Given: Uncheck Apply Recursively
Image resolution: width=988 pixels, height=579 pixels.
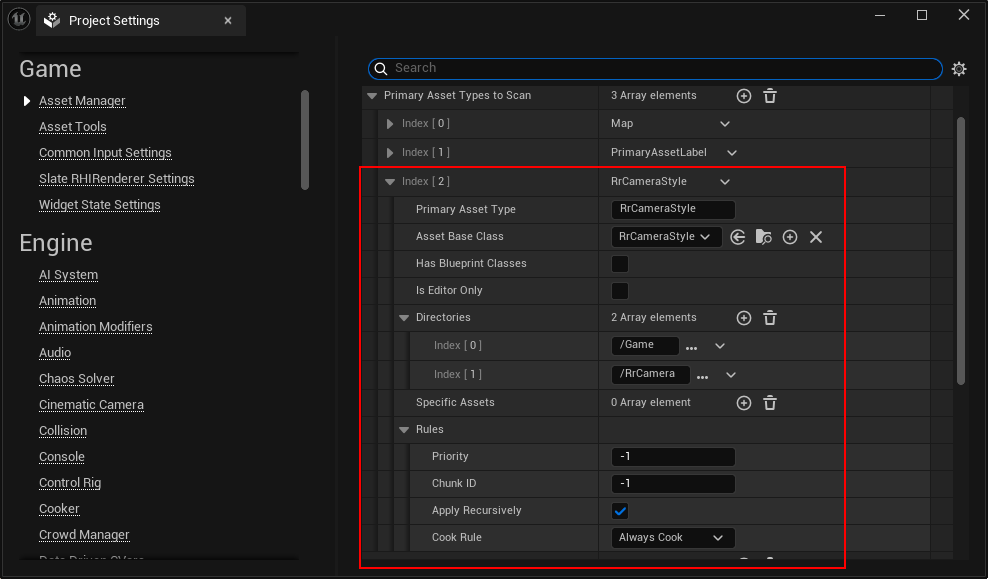Looking at the screenshot, I should click(x=620, y=511).
